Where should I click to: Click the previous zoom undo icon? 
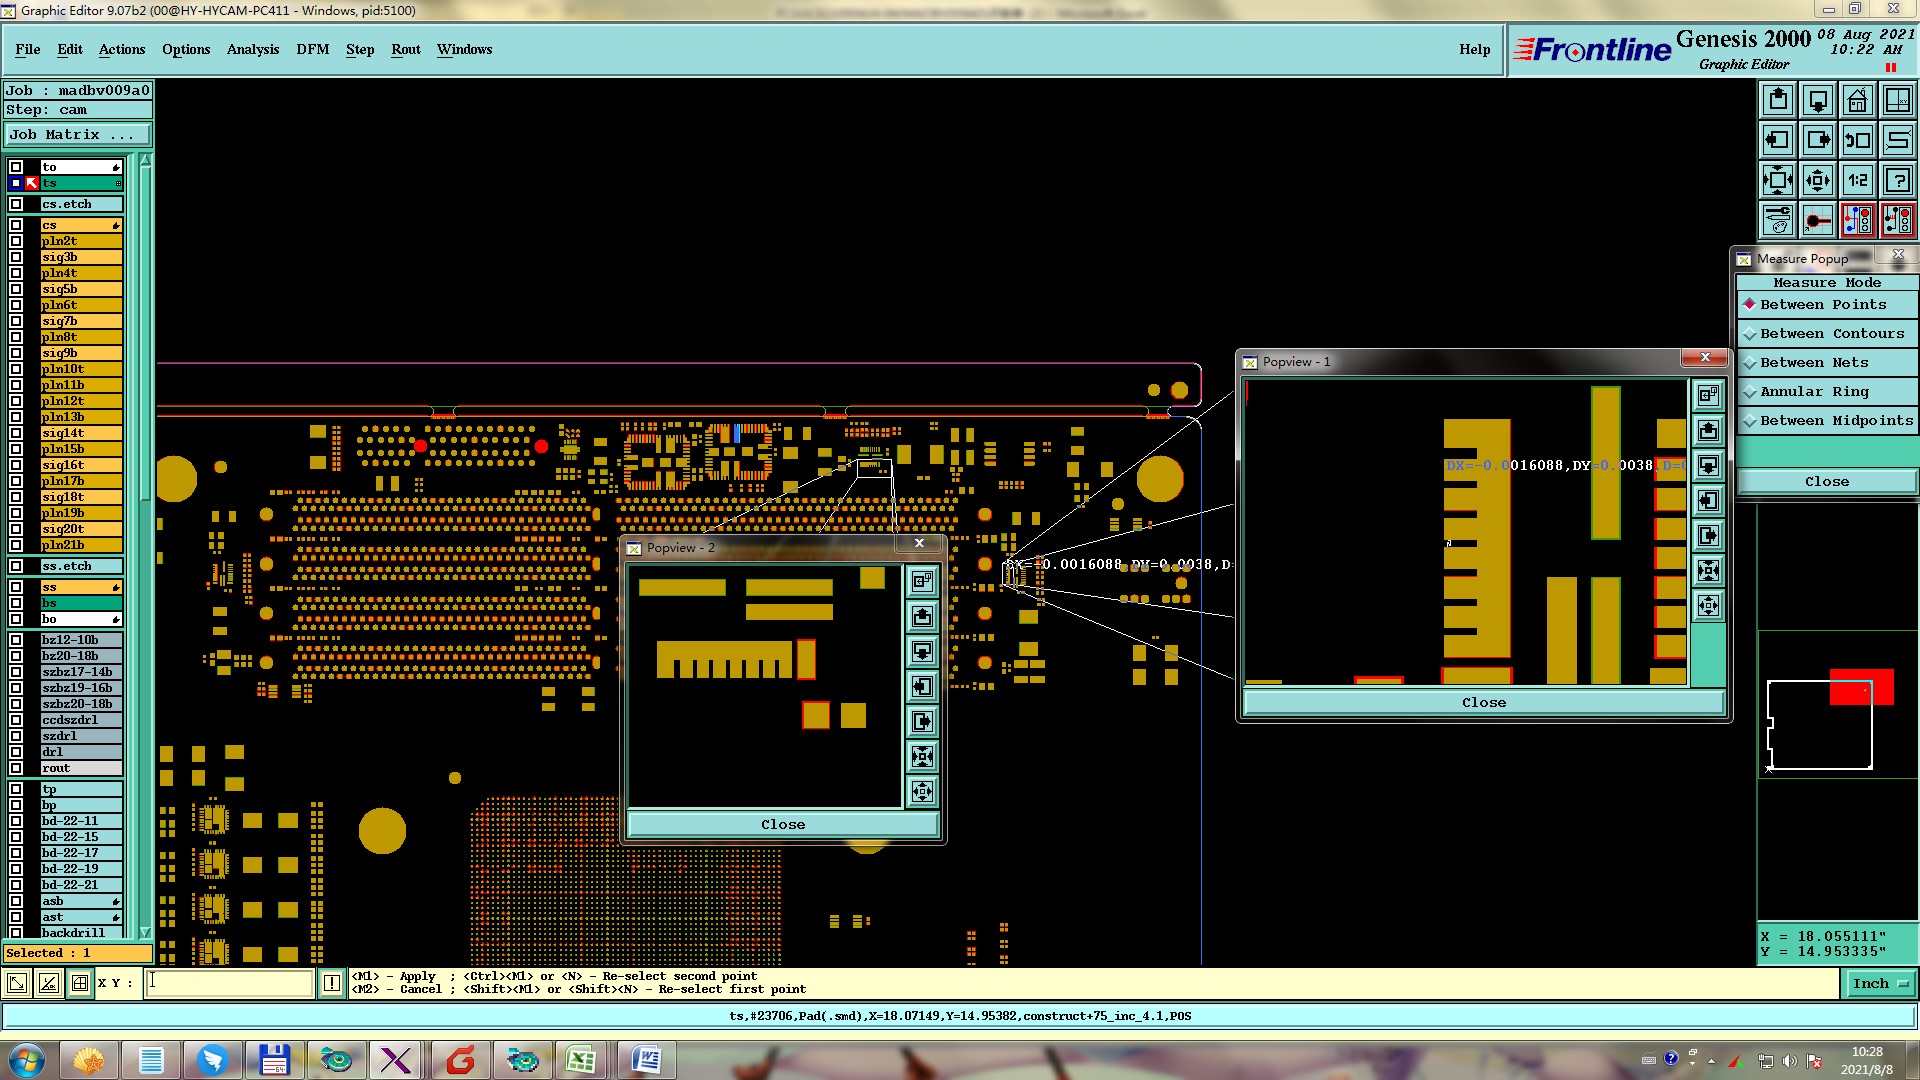coord(1857,140)
